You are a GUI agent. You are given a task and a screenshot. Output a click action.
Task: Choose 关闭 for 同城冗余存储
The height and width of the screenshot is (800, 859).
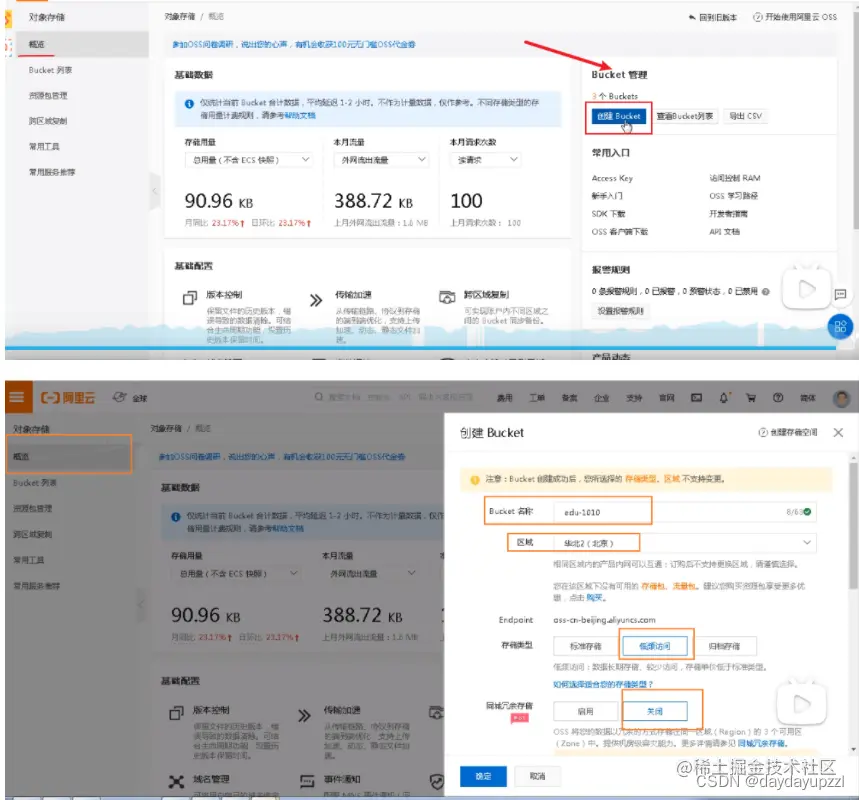pyautogui.click(x=655, y=711)
